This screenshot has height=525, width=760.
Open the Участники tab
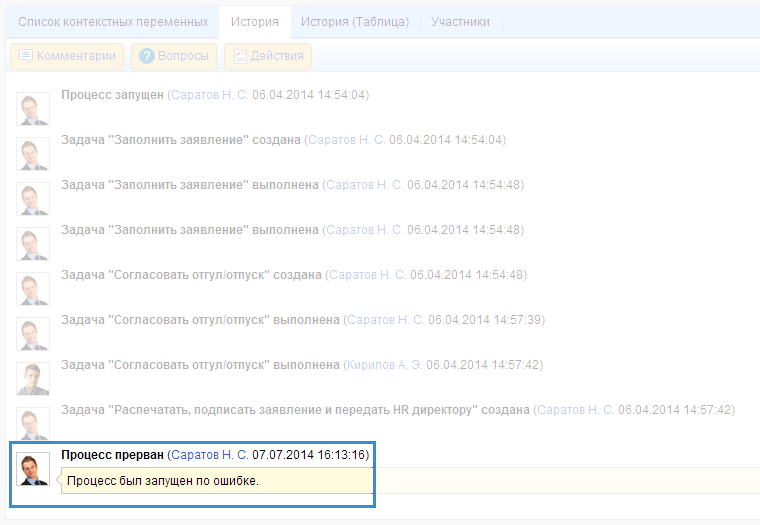click(x=460, y=22)
